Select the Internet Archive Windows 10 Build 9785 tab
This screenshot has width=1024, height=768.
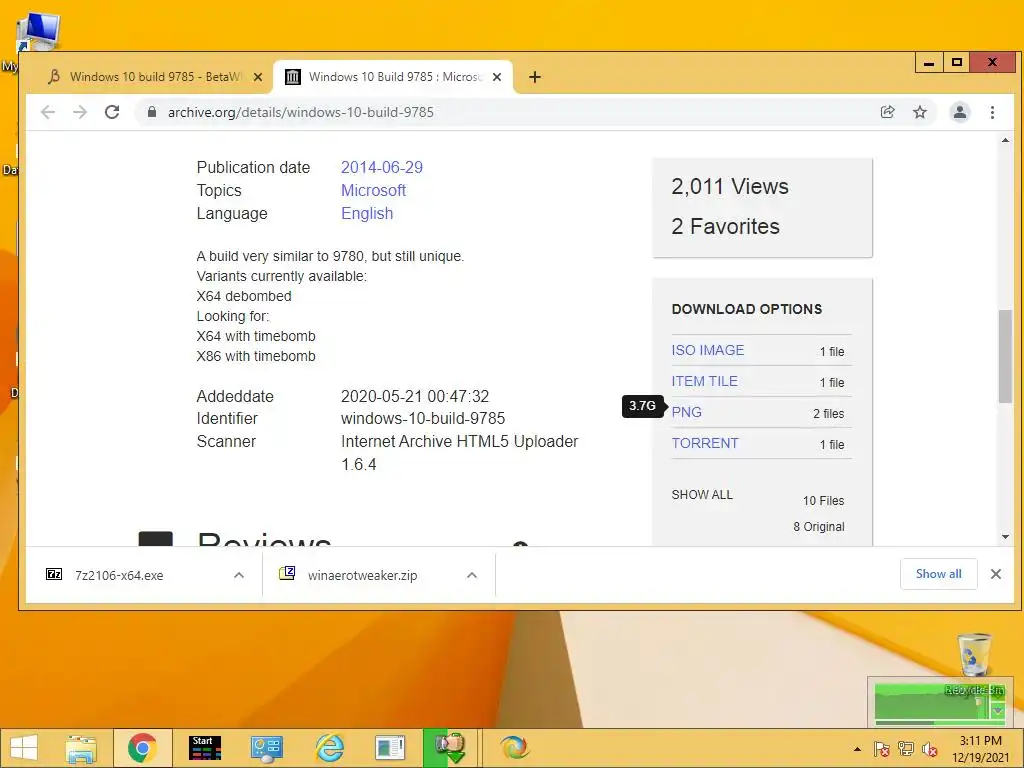coord(392,77)
